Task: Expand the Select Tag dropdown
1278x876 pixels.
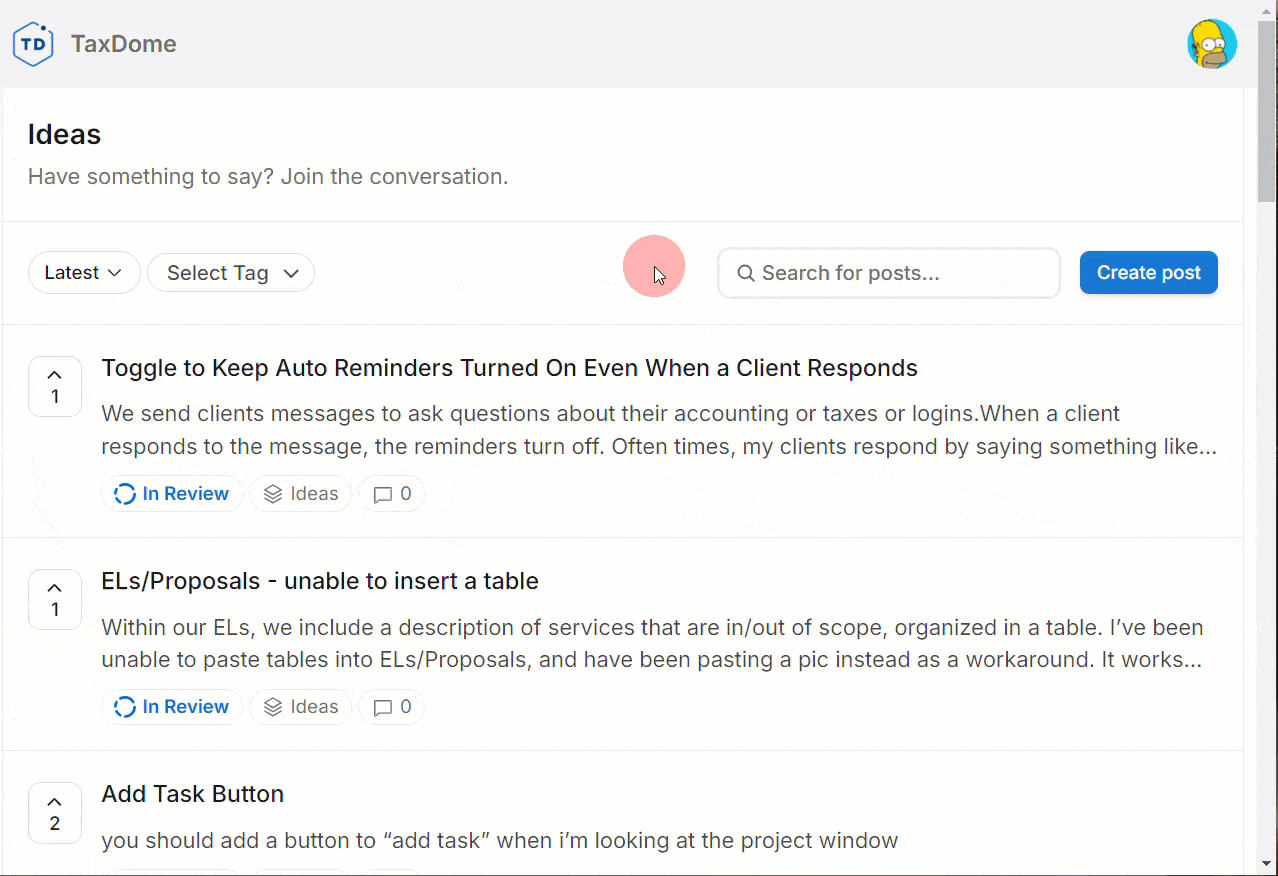Action: coord(231,273)
